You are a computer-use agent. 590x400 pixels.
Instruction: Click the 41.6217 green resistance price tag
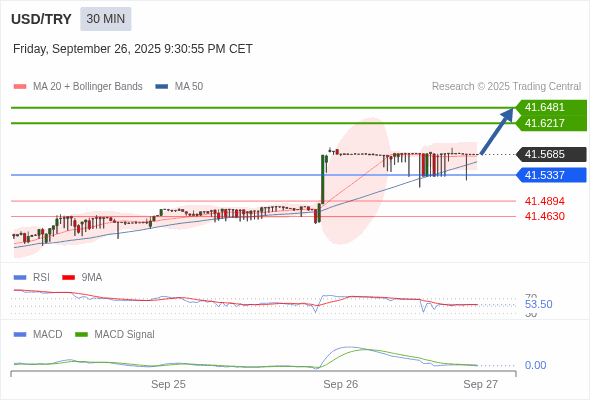click(x=551, y=123)
